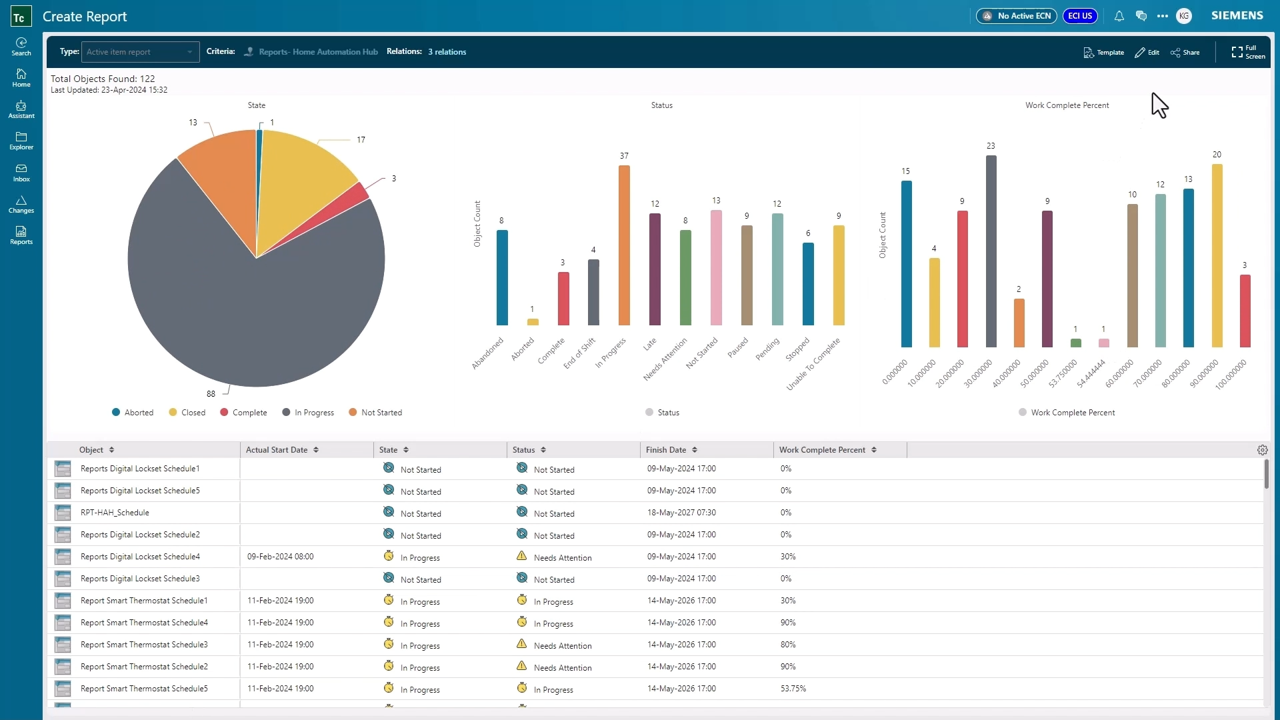Click Needs Attention warning icon for Lockset Schedule4
The width and height of the screenshot is (1280, 720).
click(x=521, y=556)
